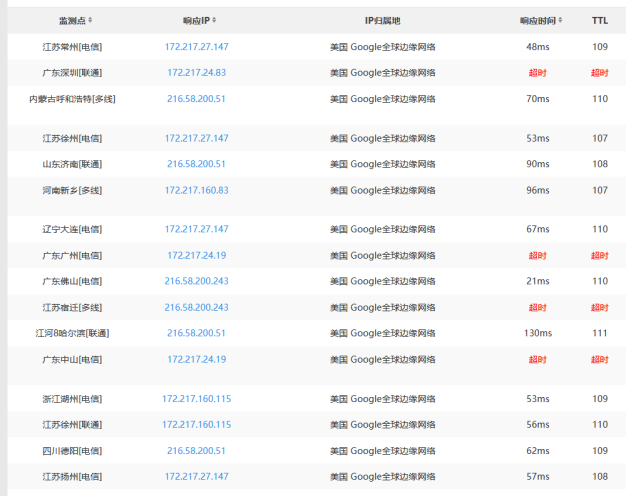Viewport: 626px width, 496px height.
Task: Sort by 响应时间 column sort arrows
Action: click(x=561, y=20)
